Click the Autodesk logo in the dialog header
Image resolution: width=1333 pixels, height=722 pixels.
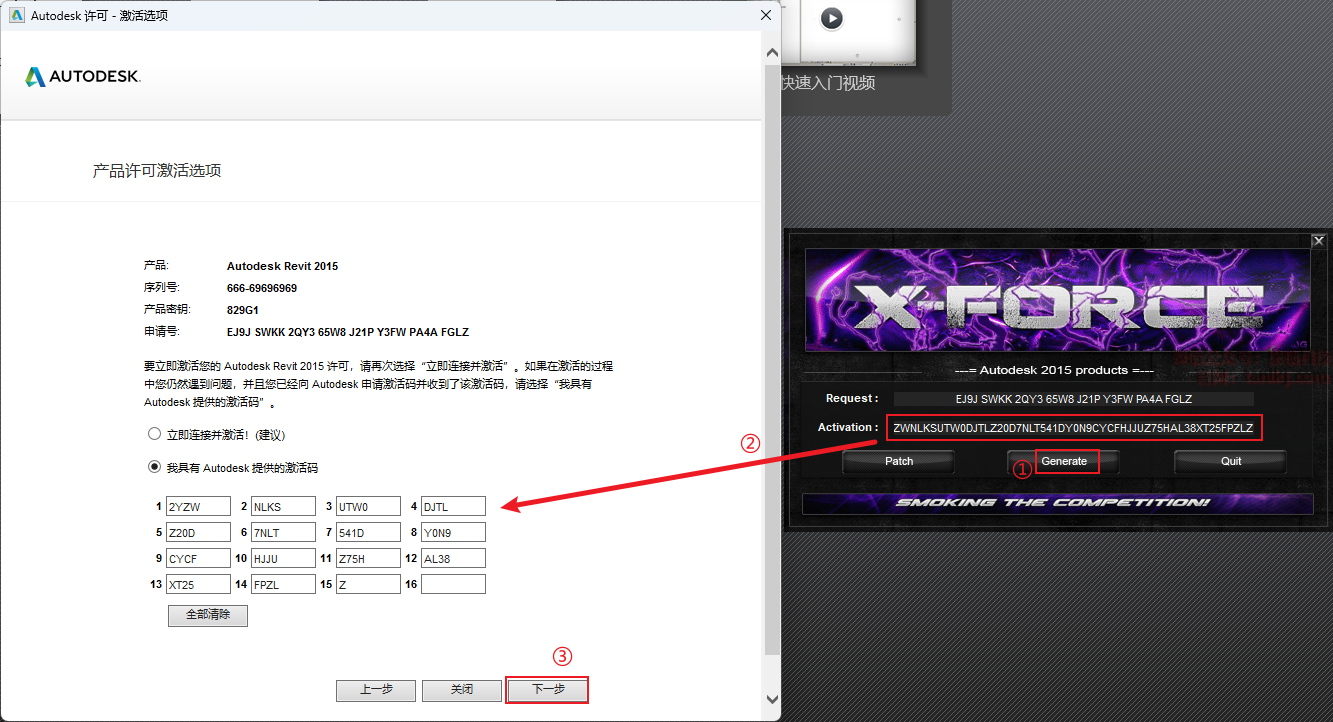[83, 77]
